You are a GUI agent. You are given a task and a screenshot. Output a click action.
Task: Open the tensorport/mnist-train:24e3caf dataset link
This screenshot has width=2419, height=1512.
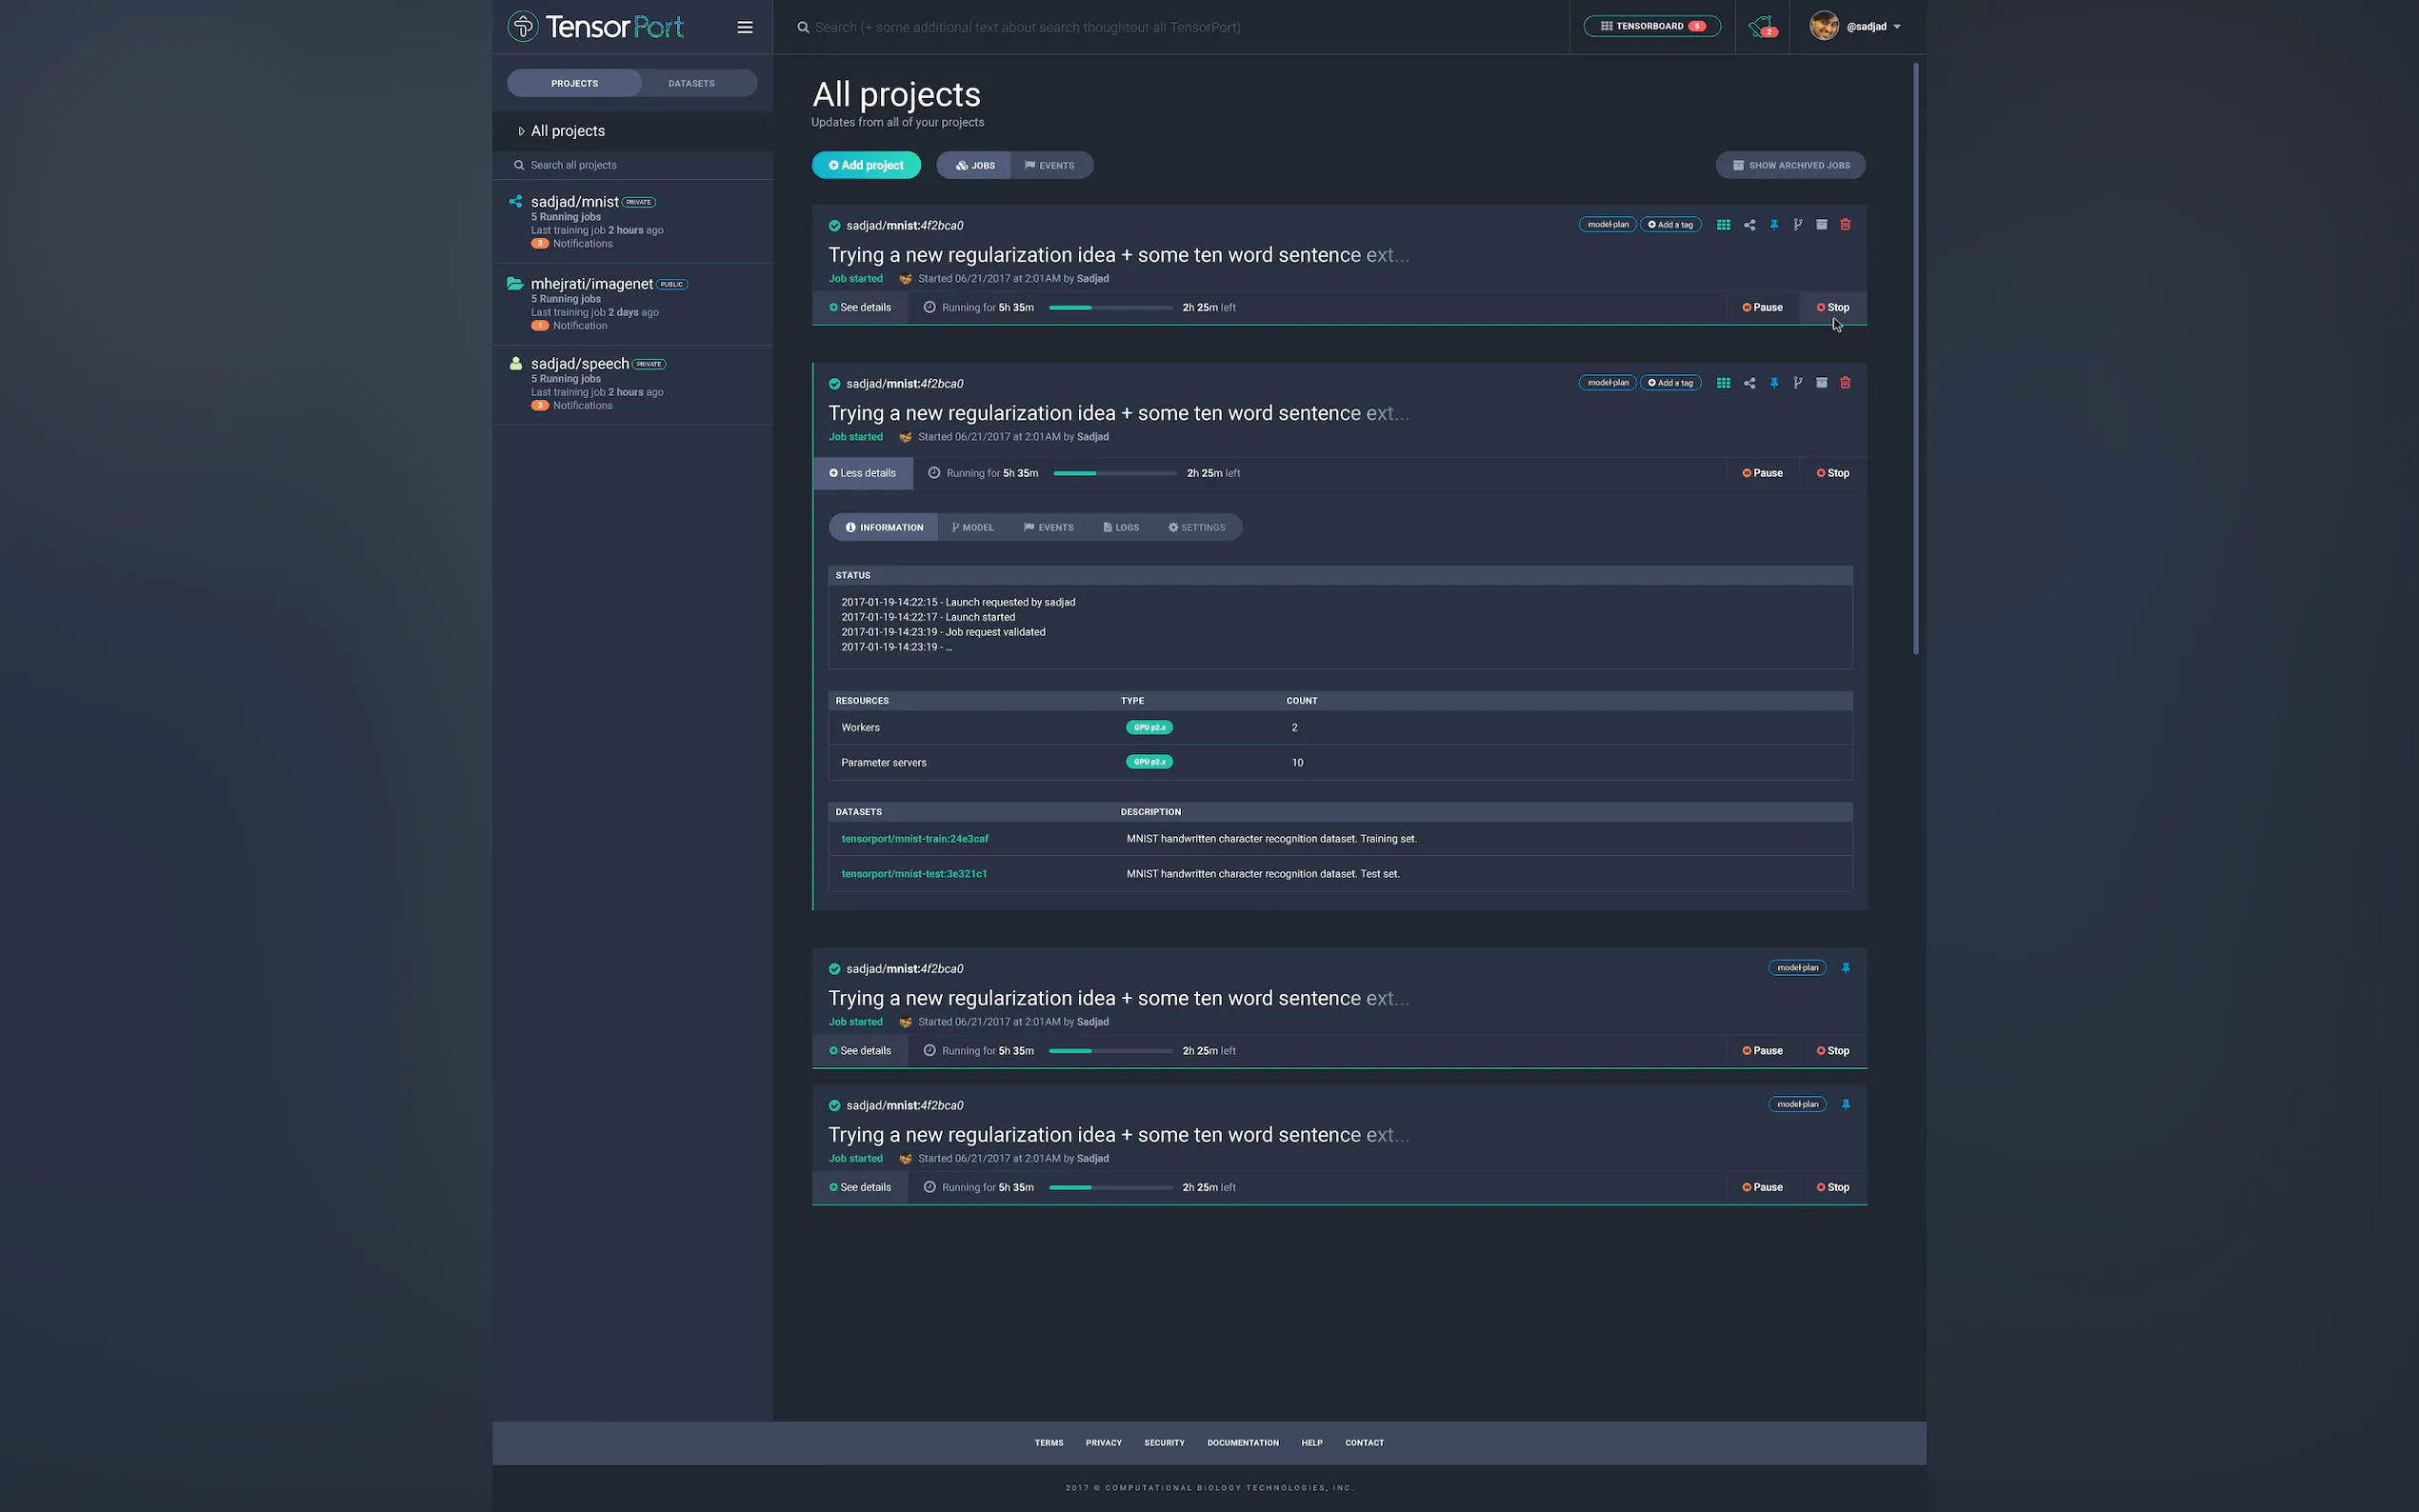coord(914,839)
